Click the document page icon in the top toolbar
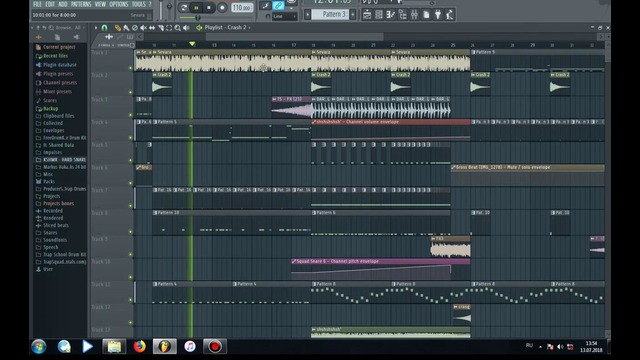Viewport: 640px width, 360px height. pyautogui.click(x=426, y=15)
